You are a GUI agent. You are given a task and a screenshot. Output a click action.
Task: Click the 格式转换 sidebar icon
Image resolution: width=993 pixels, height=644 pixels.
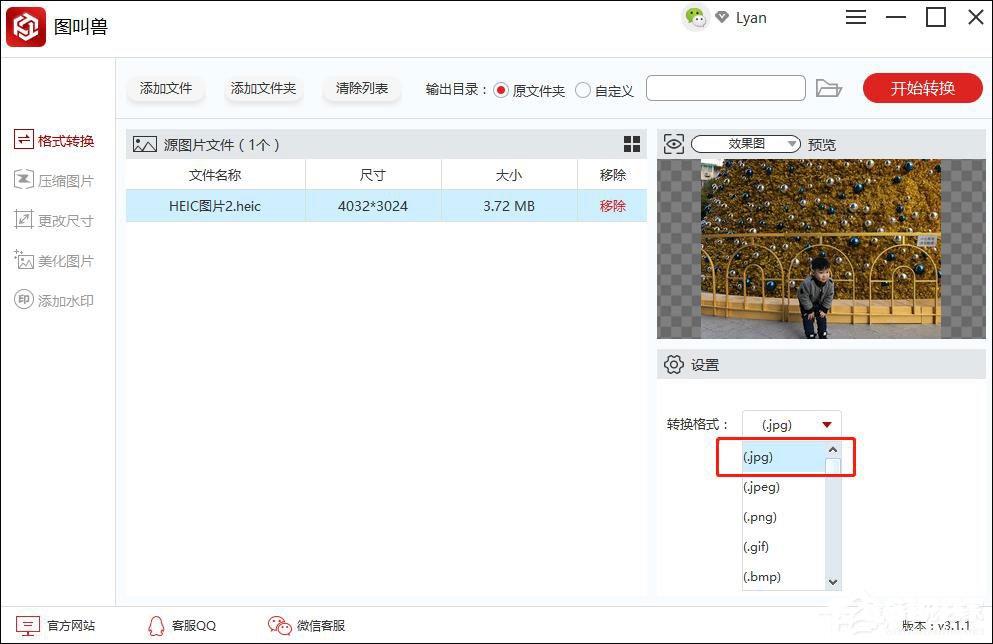click(x=23, y=139)
